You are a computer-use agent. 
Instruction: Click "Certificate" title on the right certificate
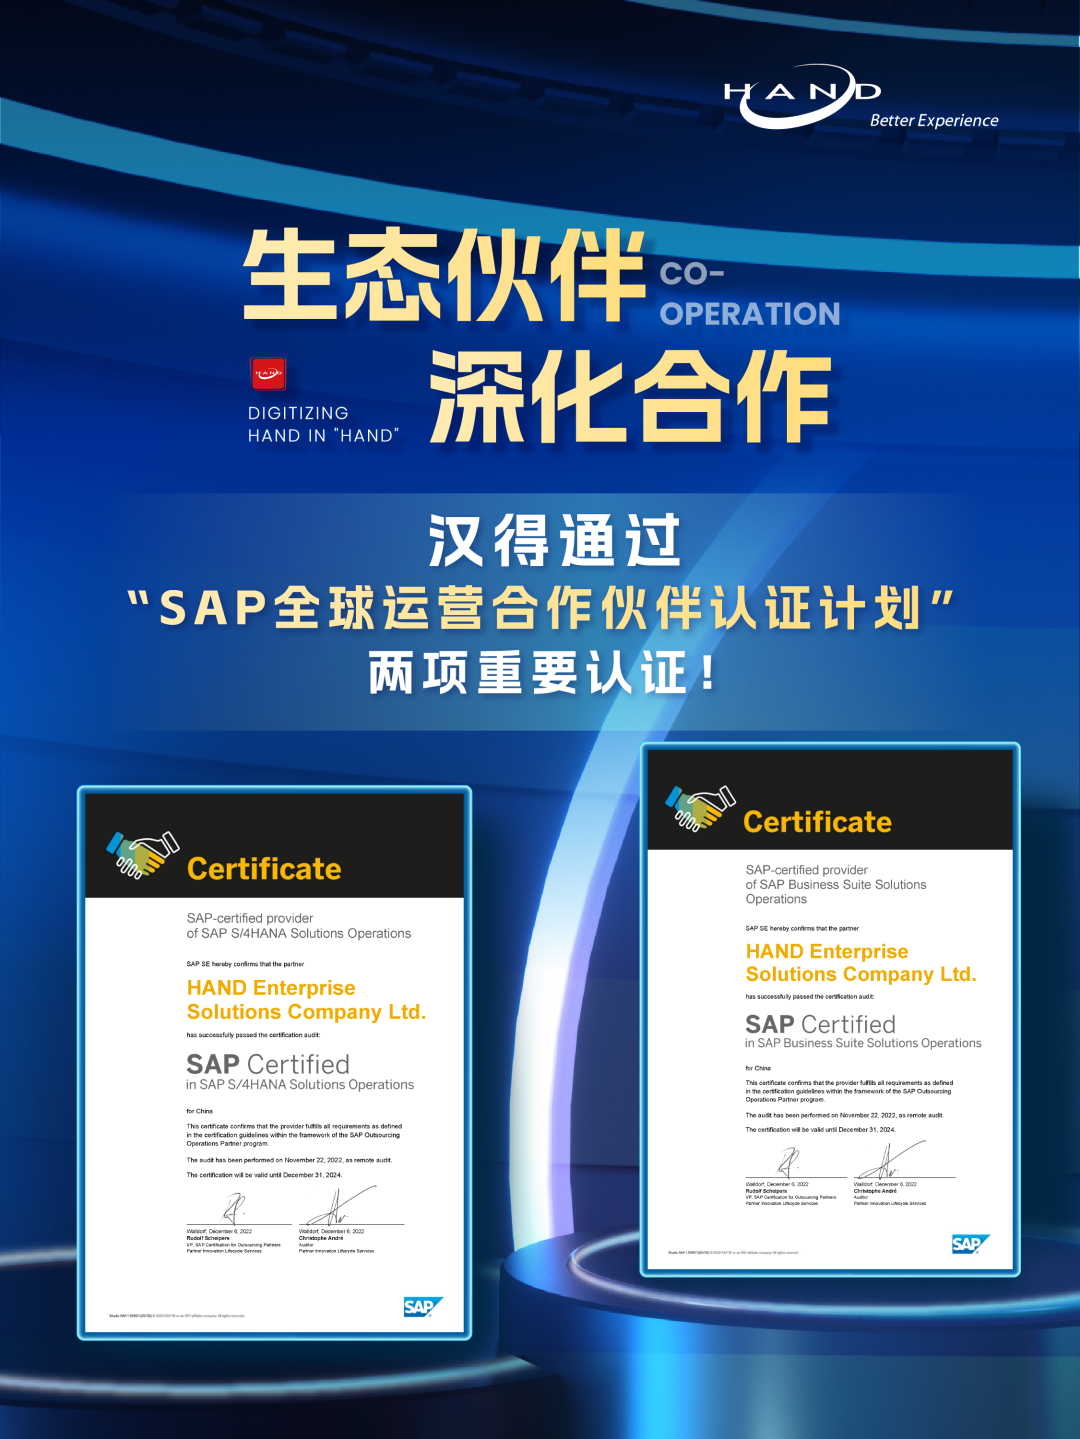point(817,822)
